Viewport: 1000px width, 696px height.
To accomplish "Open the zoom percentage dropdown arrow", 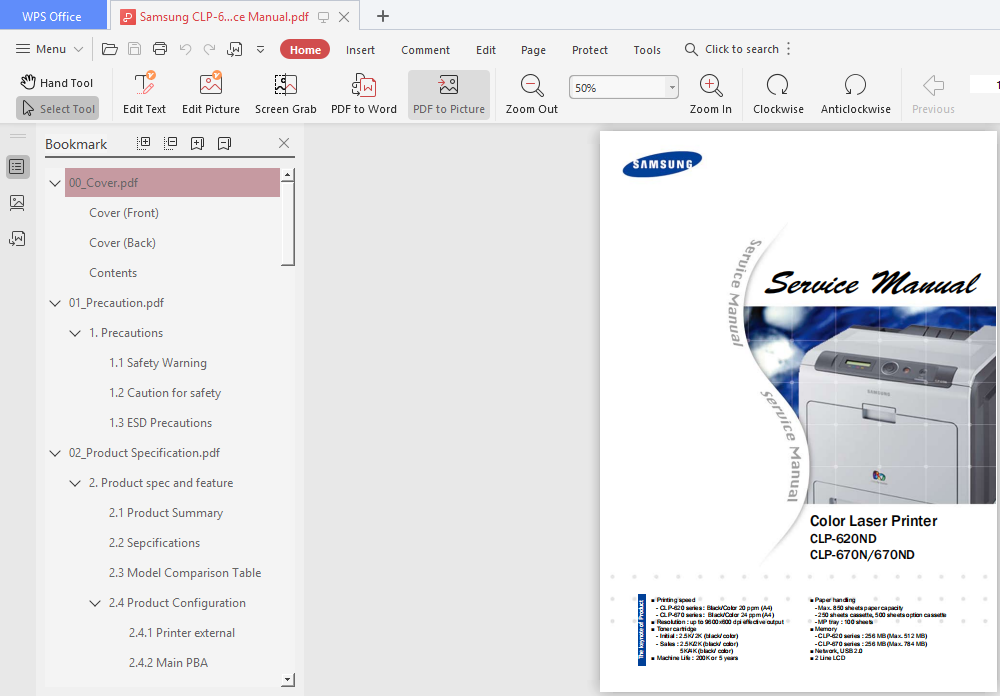I will pos(672,87).
